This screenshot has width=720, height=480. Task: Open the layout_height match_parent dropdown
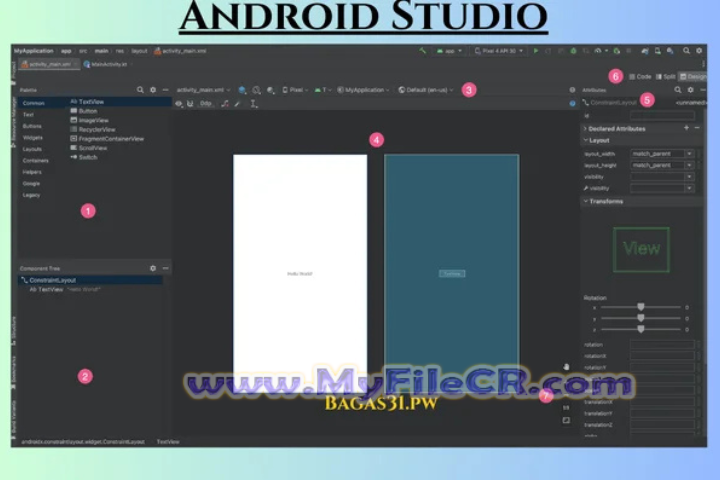click(x=662, y=165)
